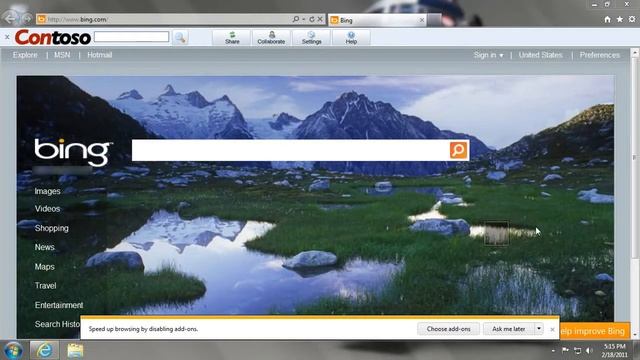Open Search History link
The height and width of the screenshot is (360, 640).
[x=57, y=324]
